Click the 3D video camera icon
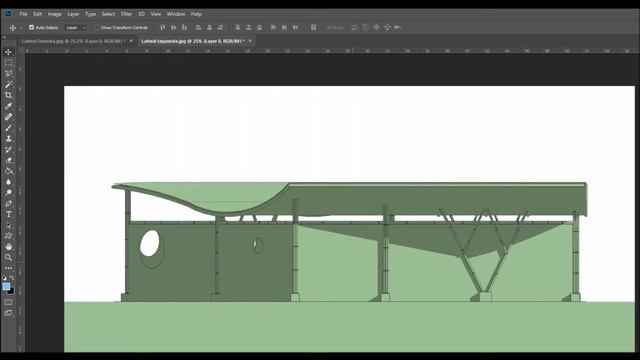 click(x=398, y=27)
